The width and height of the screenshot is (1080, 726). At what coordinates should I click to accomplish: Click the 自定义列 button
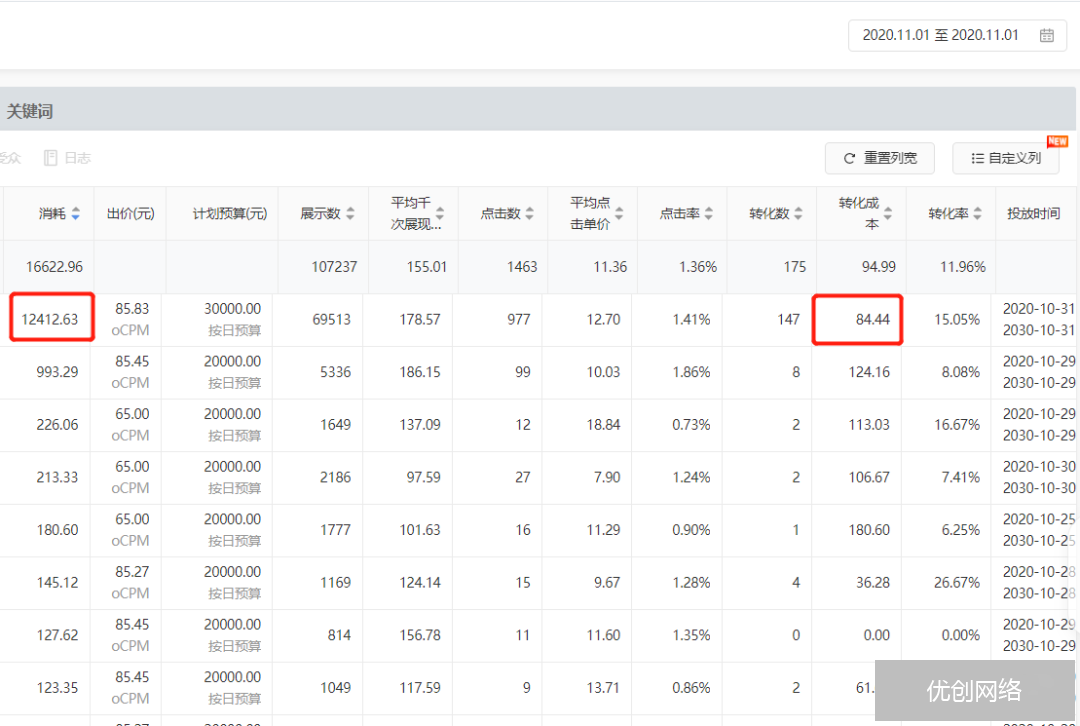(1006, 158)
